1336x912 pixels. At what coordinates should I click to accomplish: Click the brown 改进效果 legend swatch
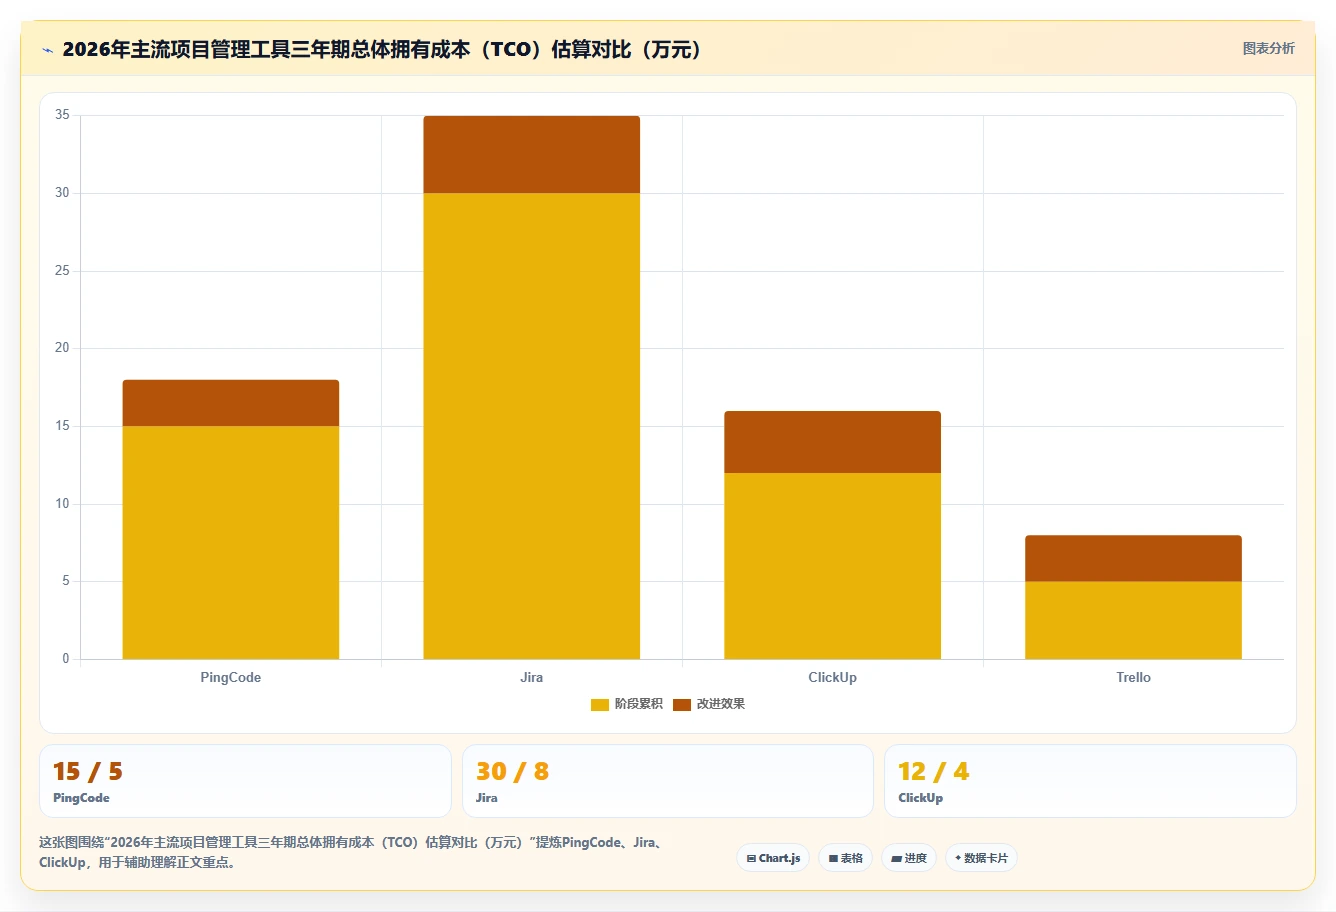click(x=682, y=705)
